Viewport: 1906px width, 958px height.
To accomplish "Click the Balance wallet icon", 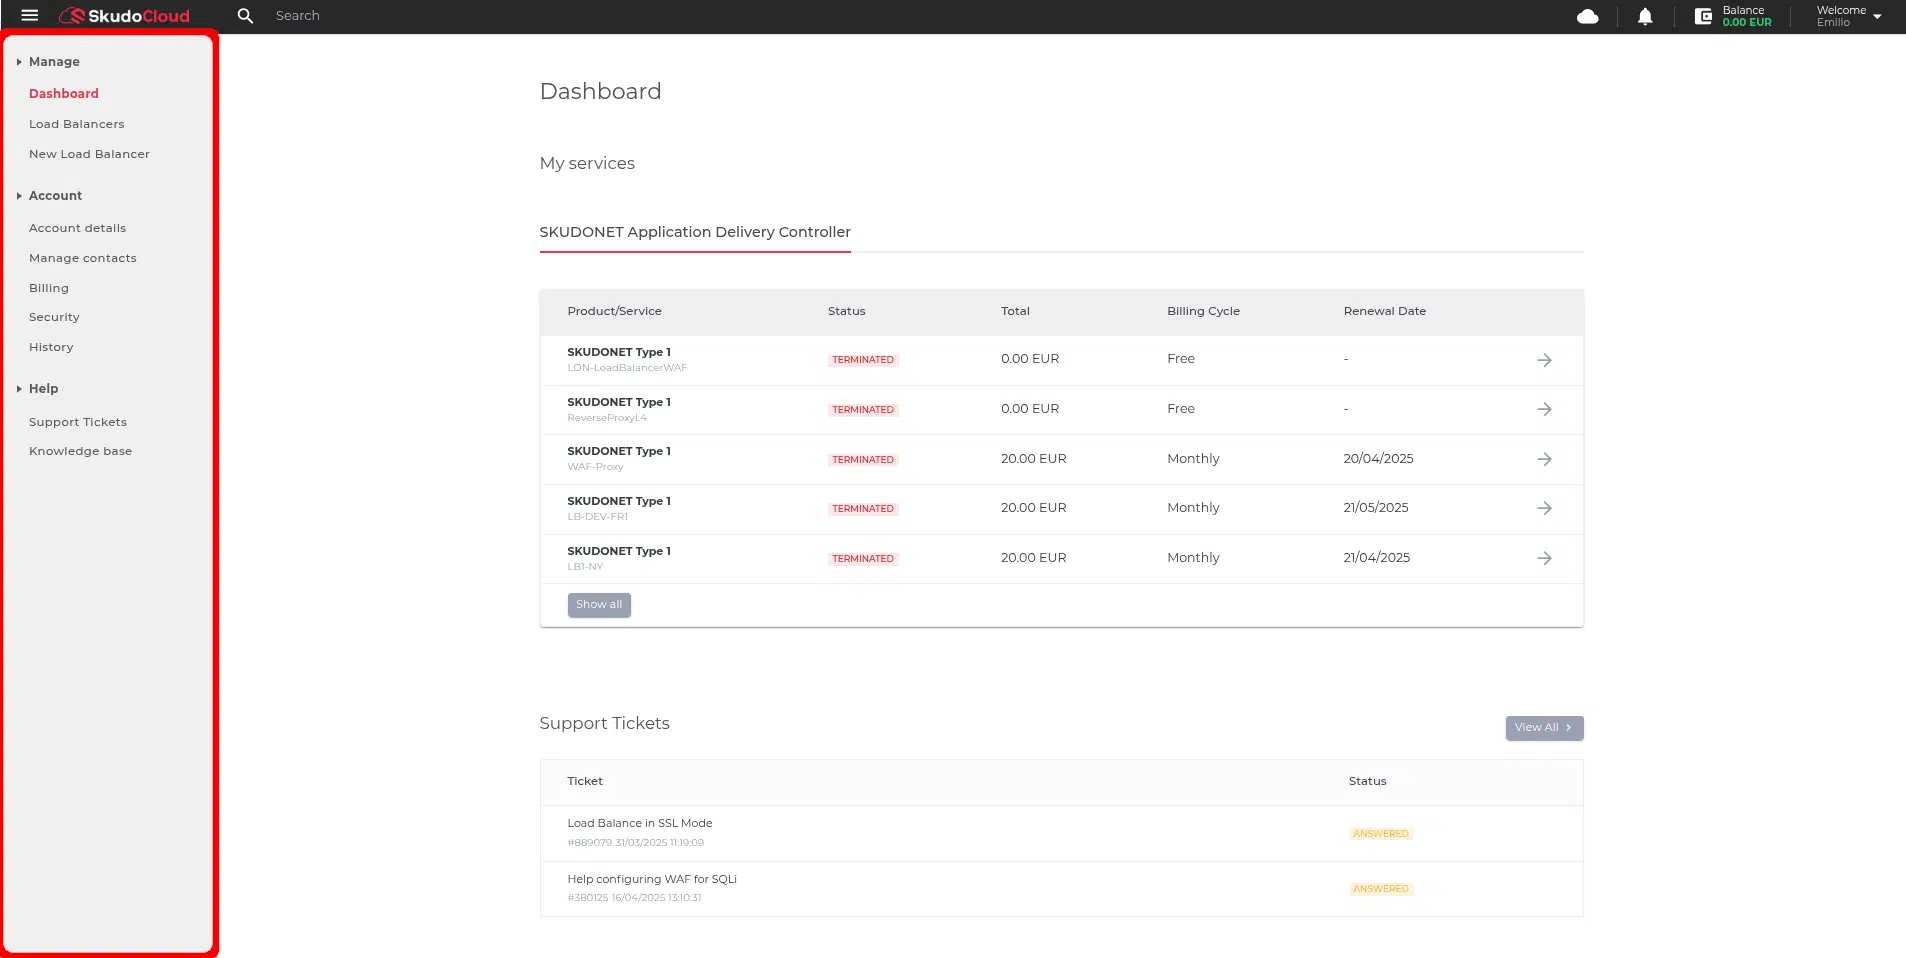I will [x=1703, y=16].
